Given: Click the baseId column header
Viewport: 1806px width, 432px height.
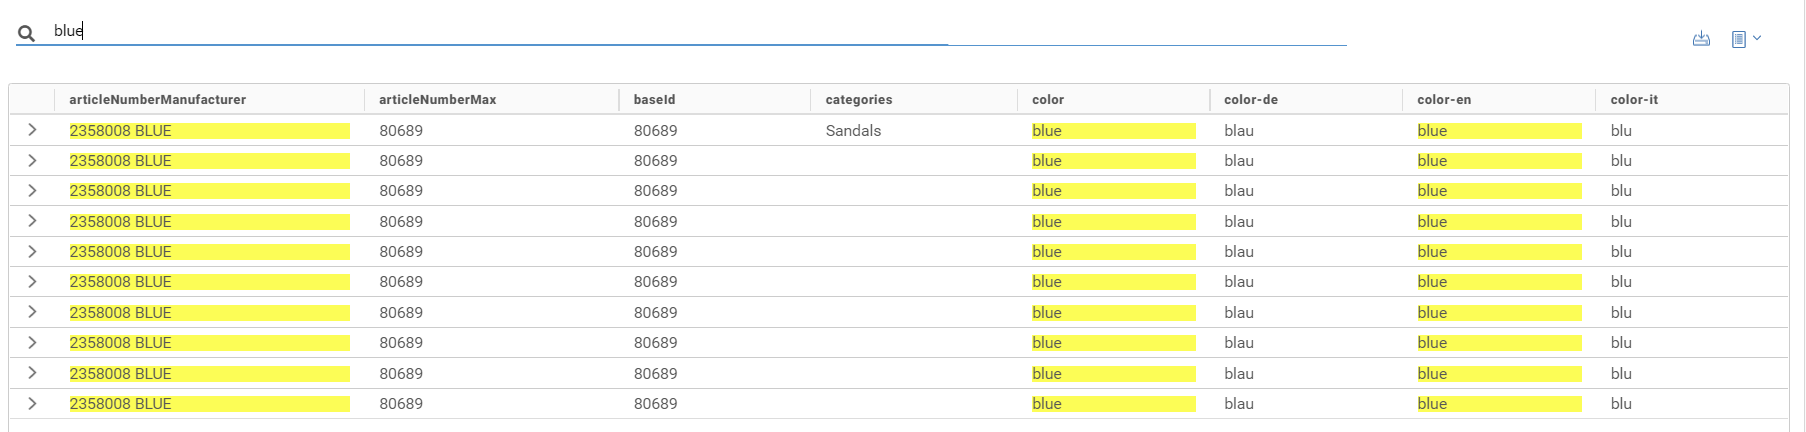Looking at the screenshot, I should (x=654, y=100).
